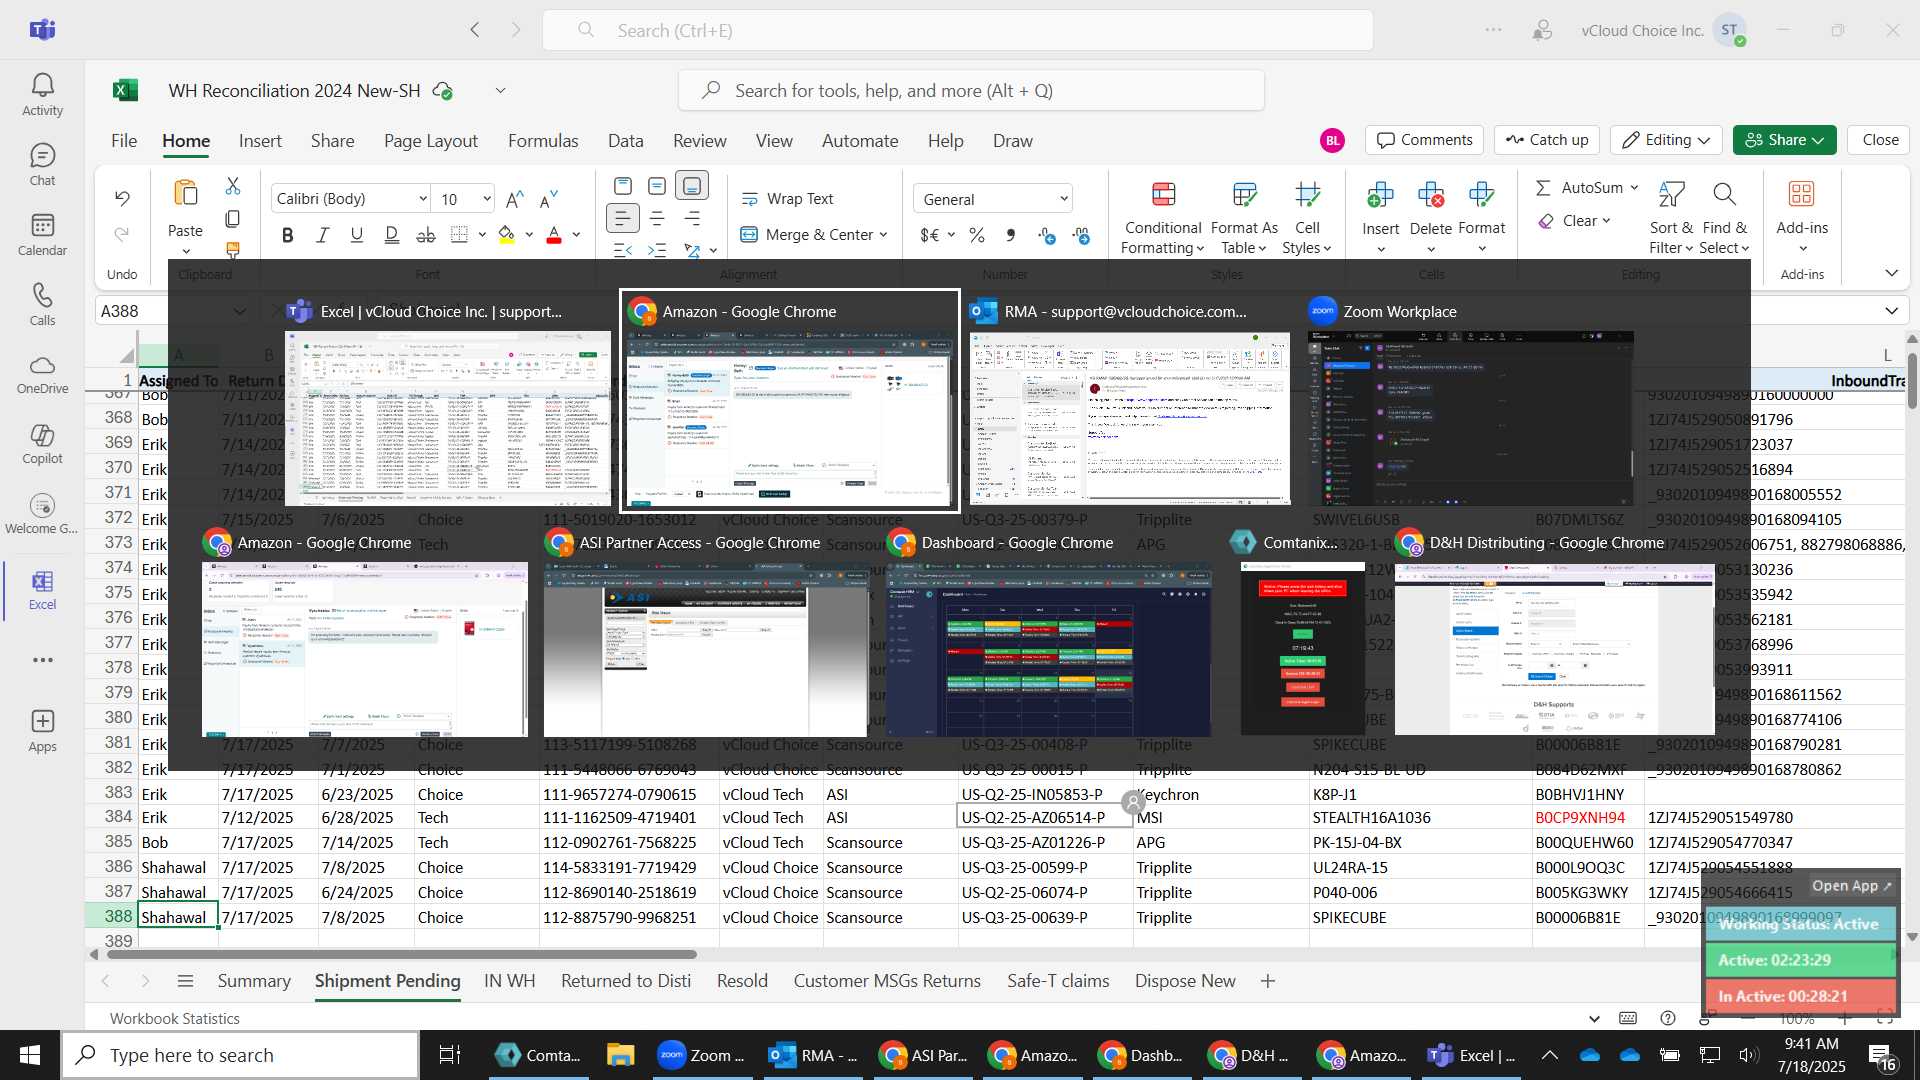Expand the ribbon display options chevron

point(1891,273)
